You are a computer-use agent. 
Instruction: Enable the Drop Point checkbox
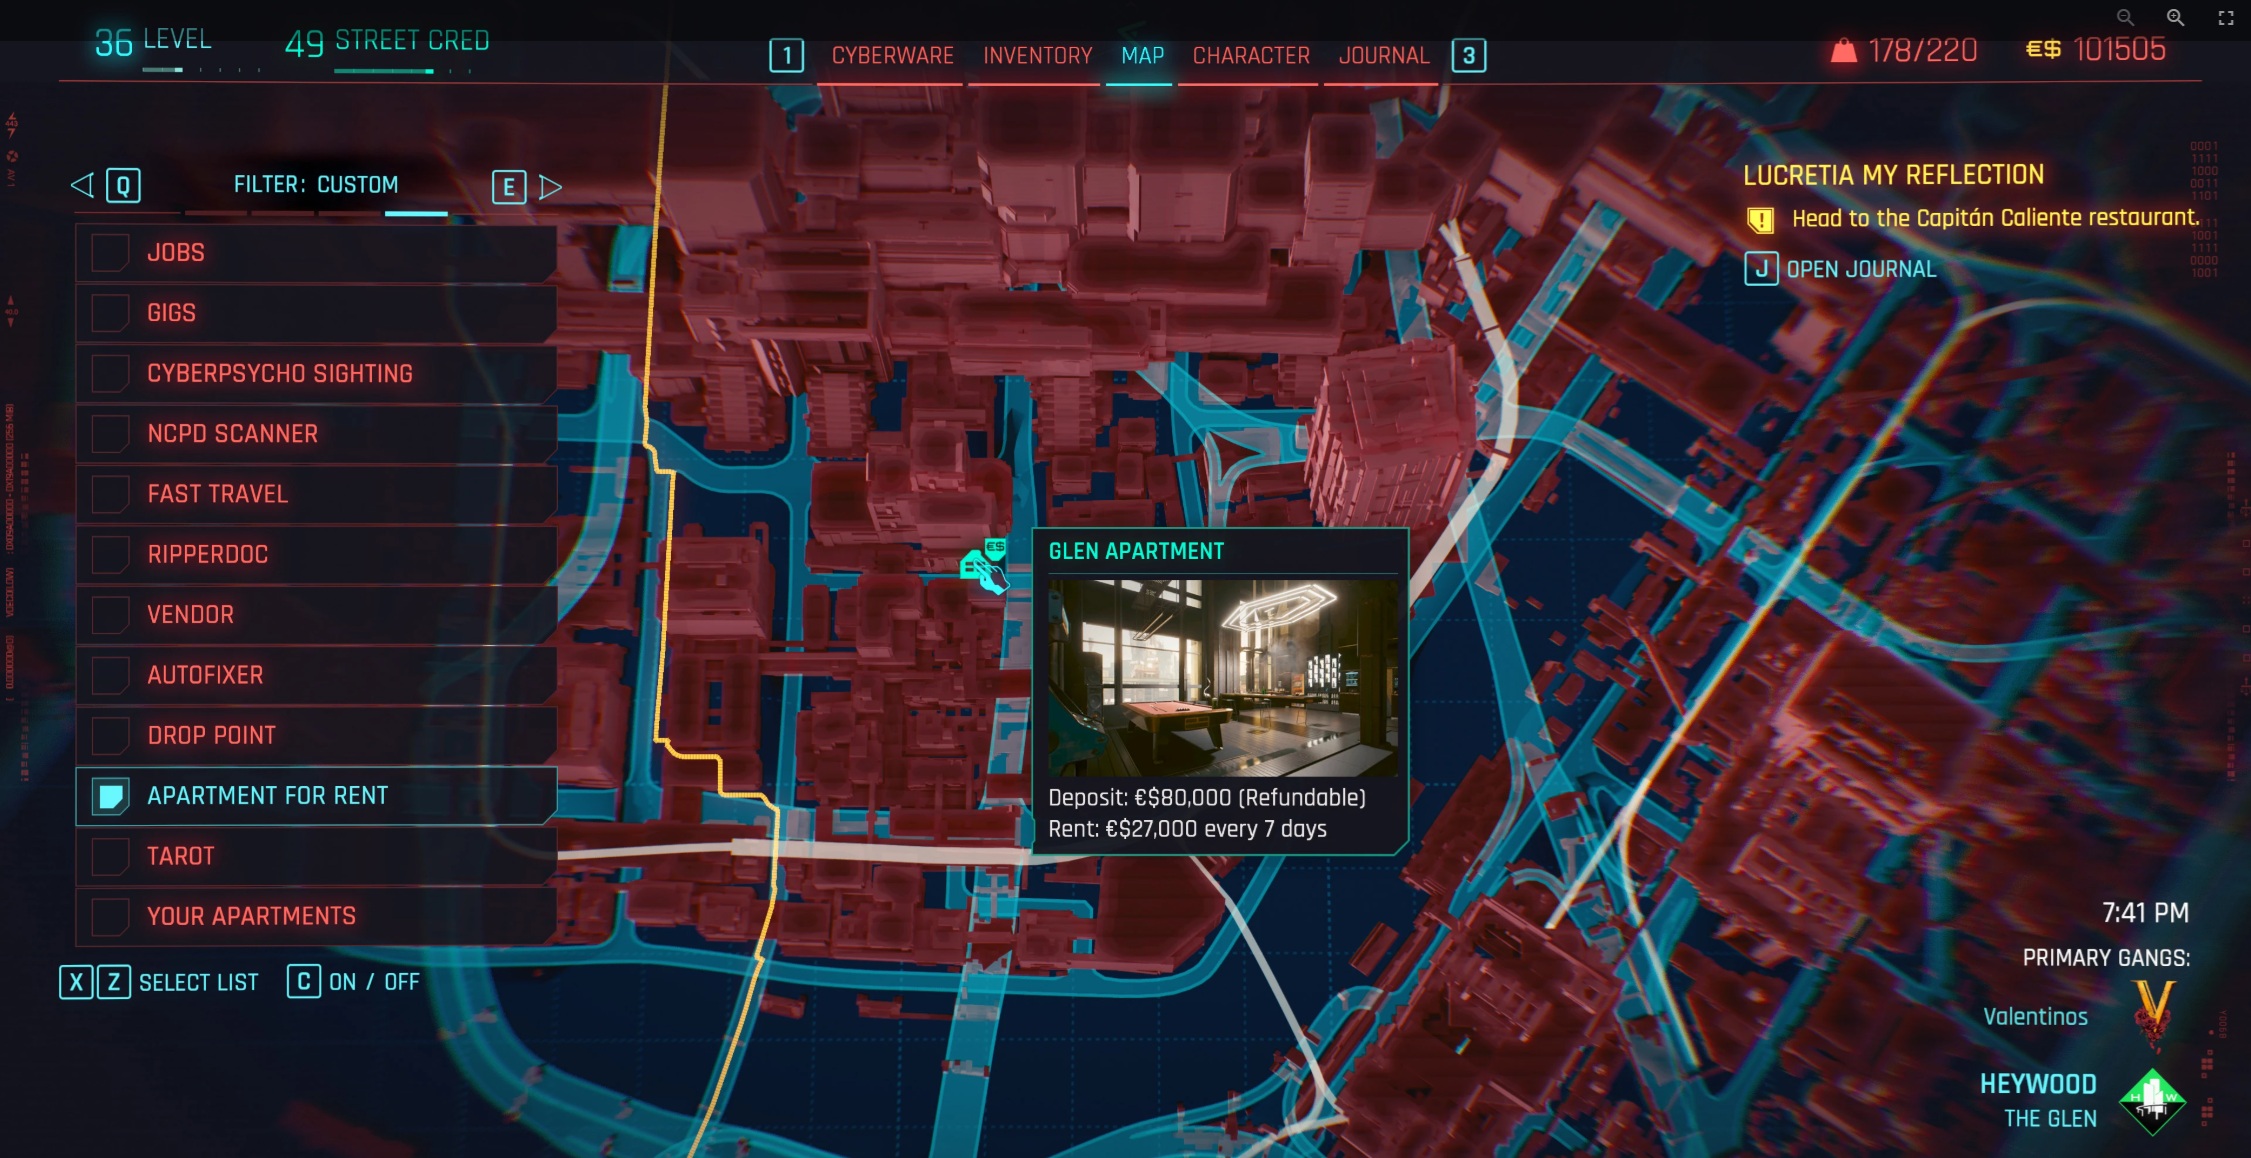(109, 735)
